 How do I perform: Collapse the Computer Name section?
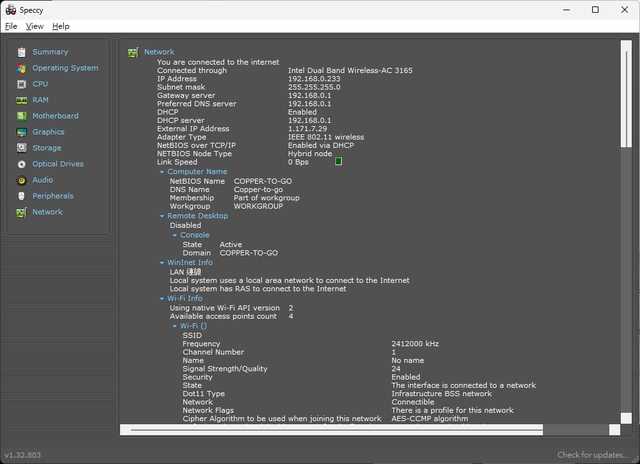pyautogui.click(x=161, y=171)
